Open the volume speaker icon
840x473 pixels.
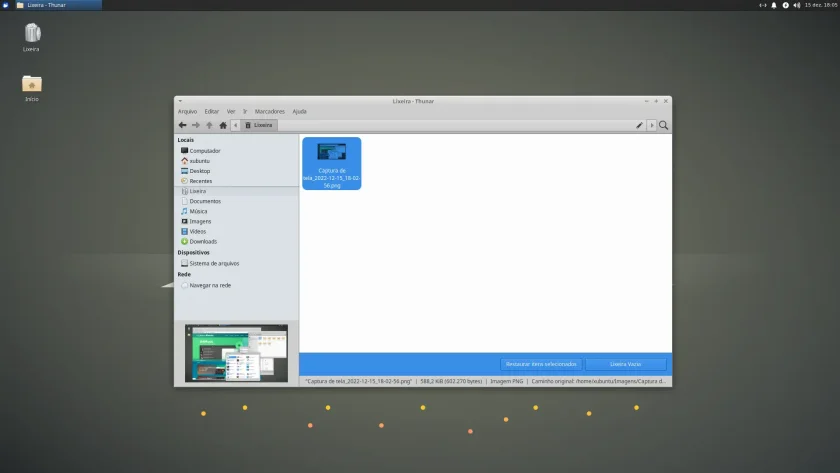797,5
